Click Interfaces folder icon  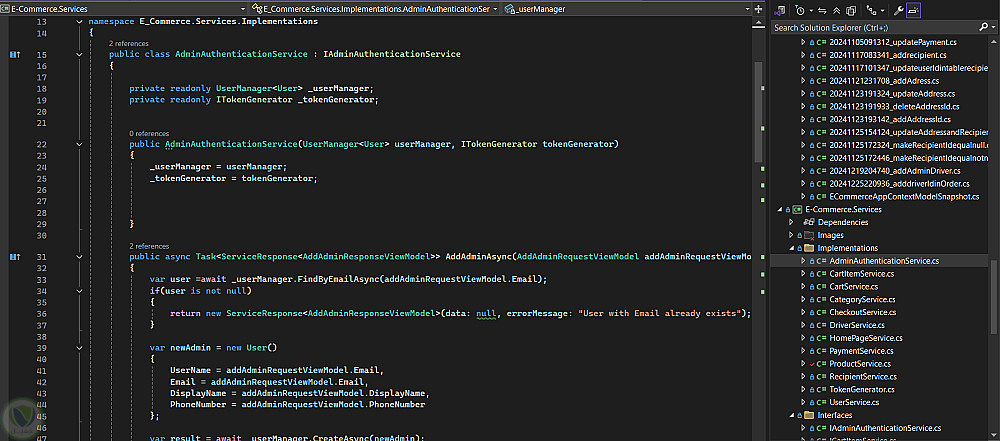[809, 415]
